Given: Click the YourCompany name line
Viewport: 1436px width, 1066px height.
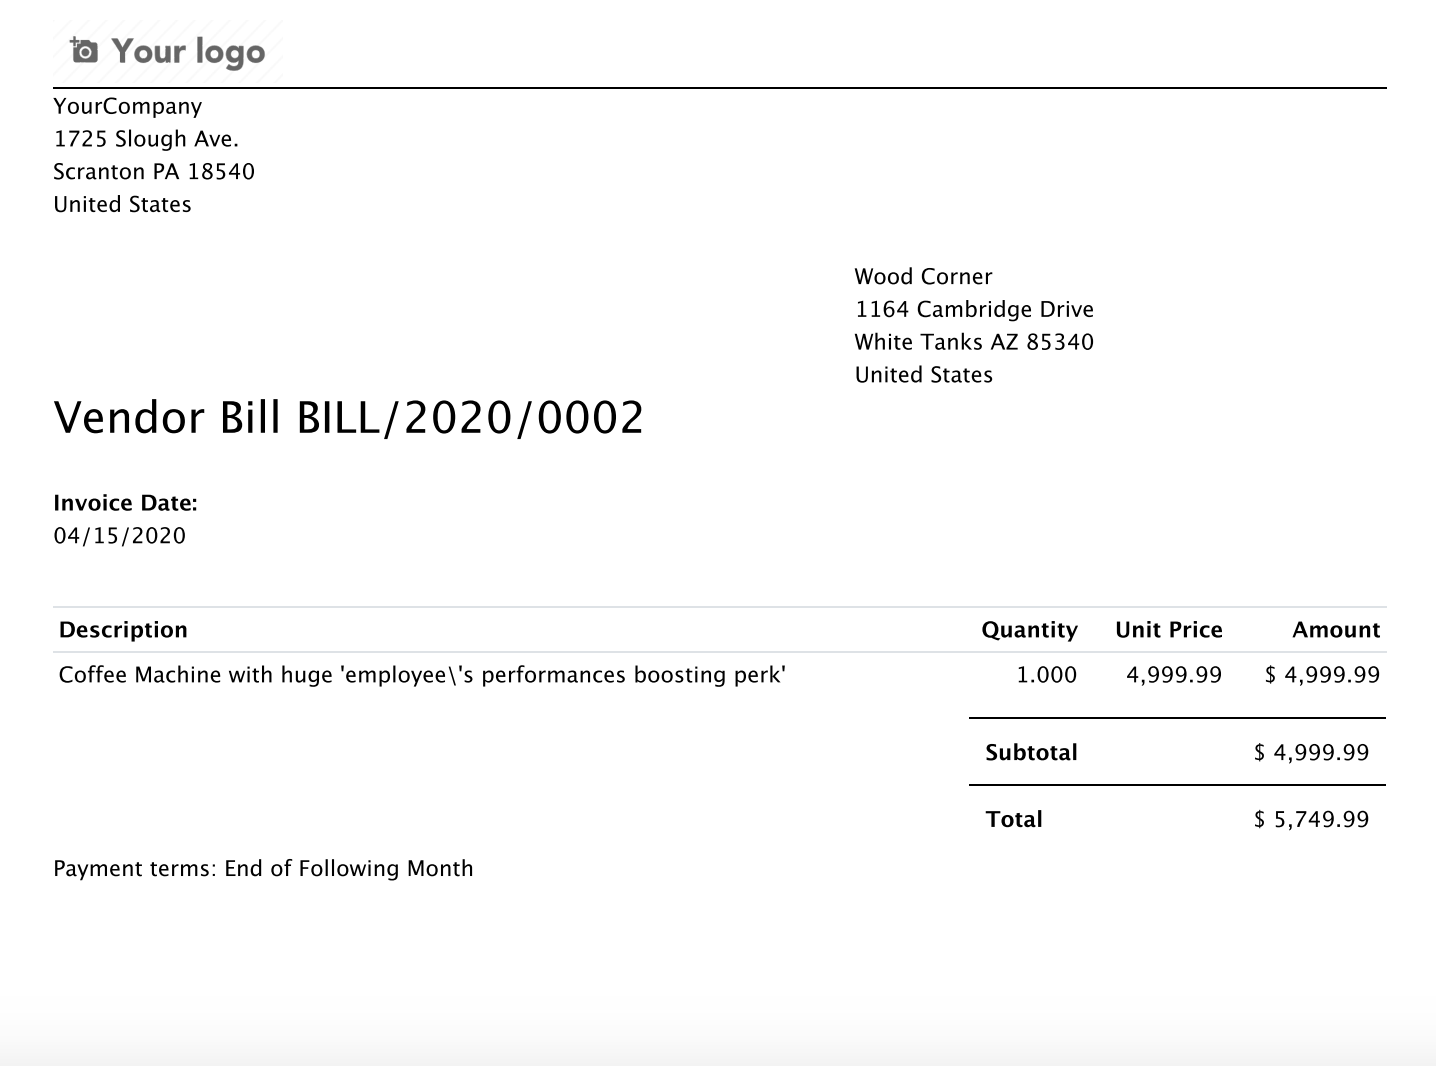Looking at the screenshot, I should point(127,106).
